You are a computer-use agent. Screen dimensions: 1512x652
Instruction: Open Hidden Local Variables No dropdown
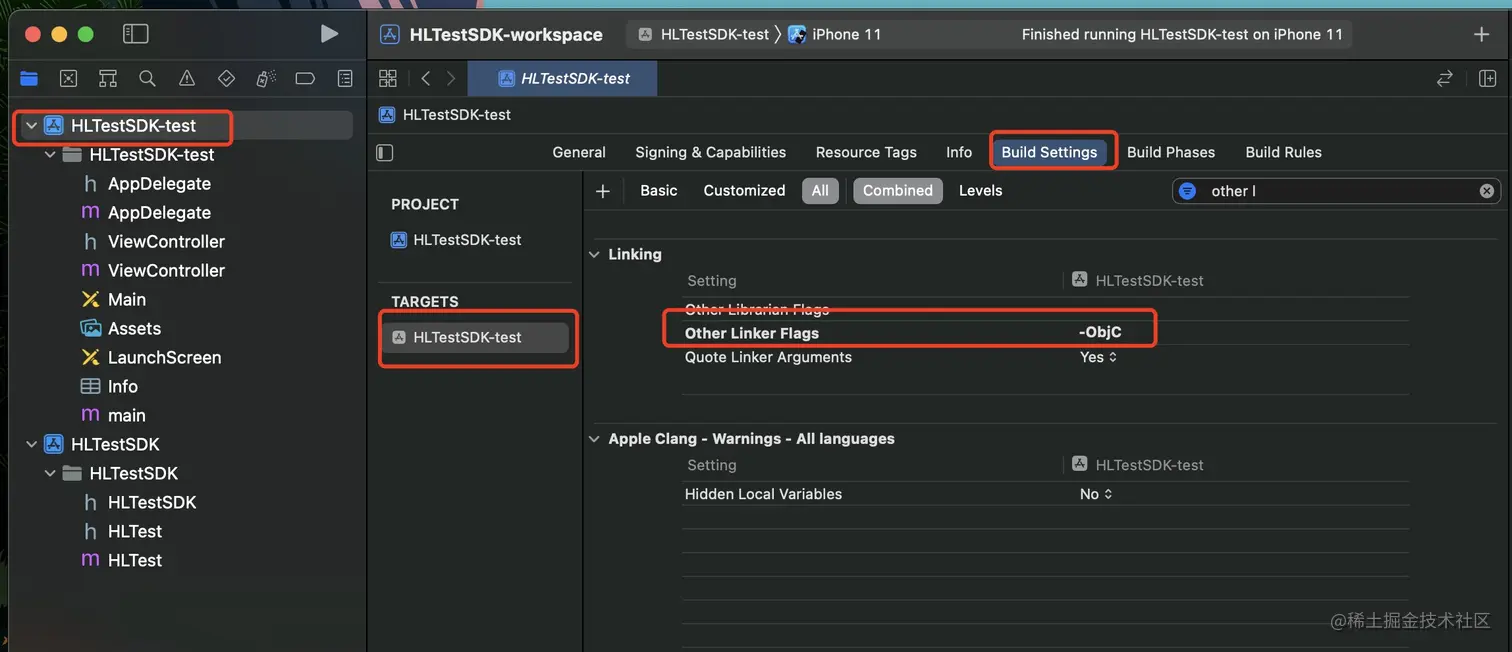tap(1096, 494)
